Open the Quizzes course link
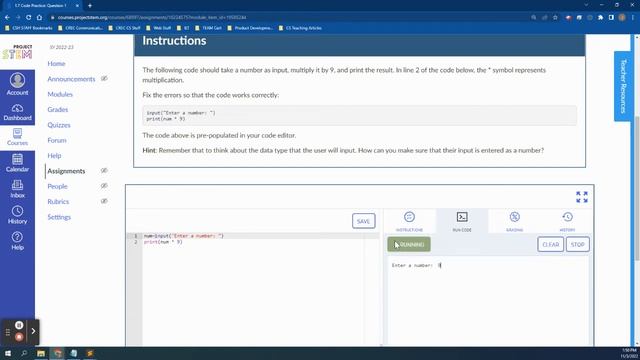 click(59, 125)
